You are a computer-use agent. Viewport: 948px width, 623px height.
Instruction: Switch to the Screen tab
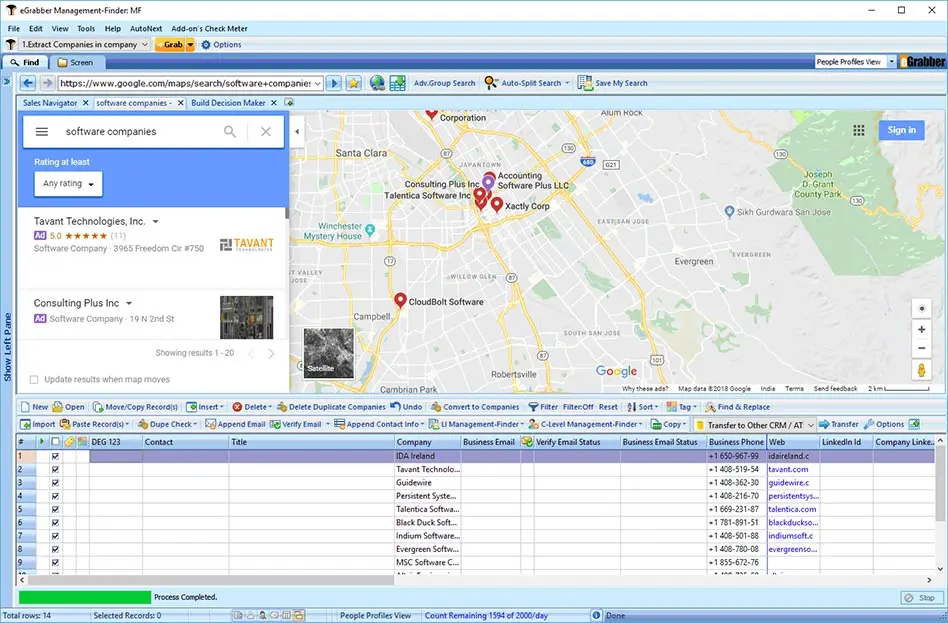coord(76,62)
